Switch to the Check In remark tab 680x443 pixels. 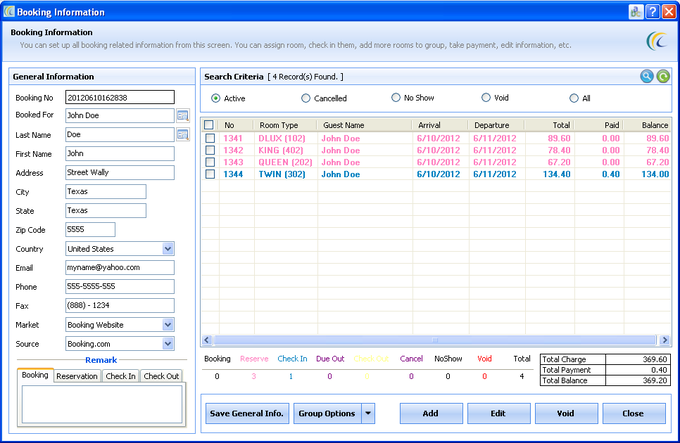(x=121, y=376)
